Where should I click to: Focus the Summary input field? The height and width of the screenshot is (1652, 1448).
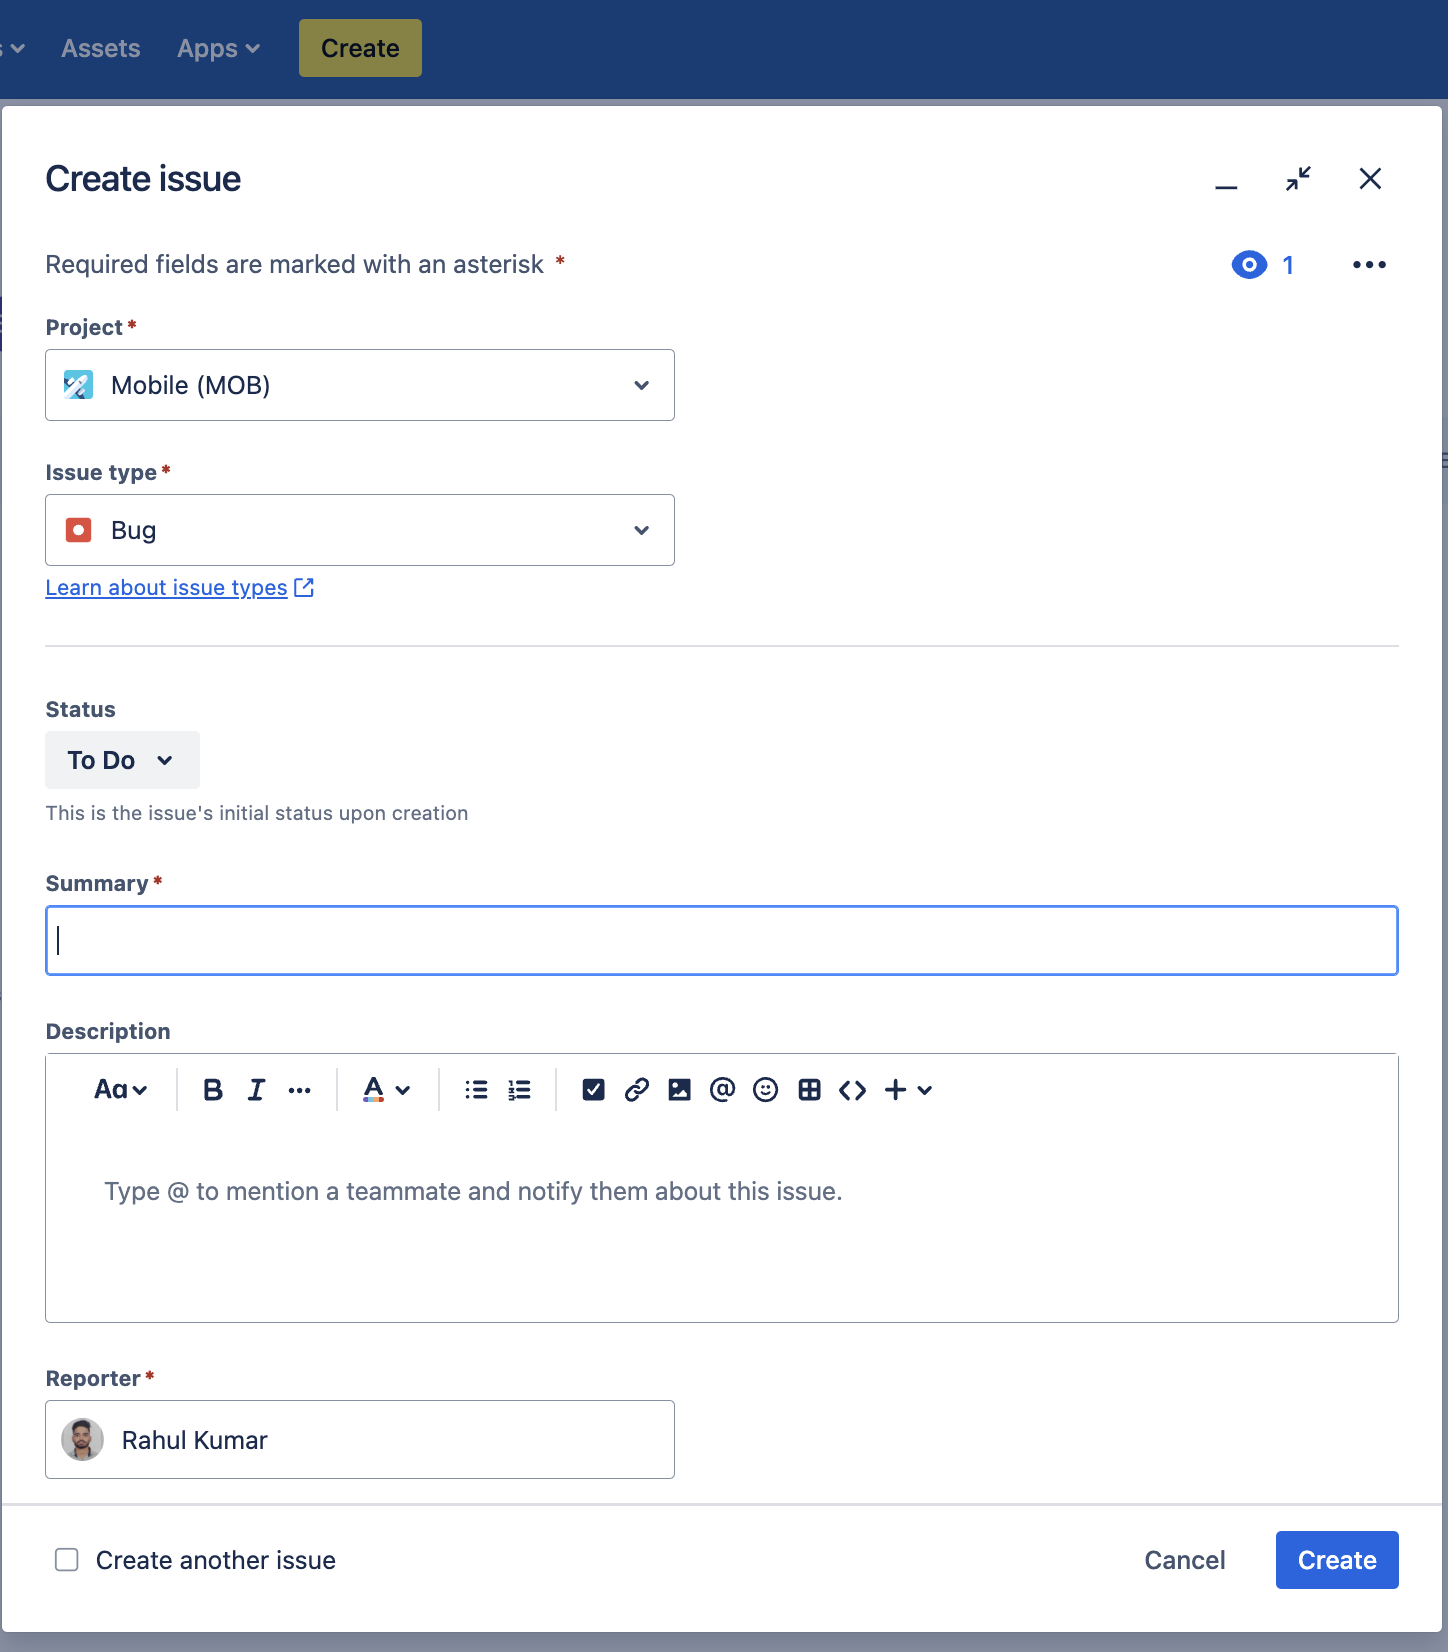tap(722, 940)
